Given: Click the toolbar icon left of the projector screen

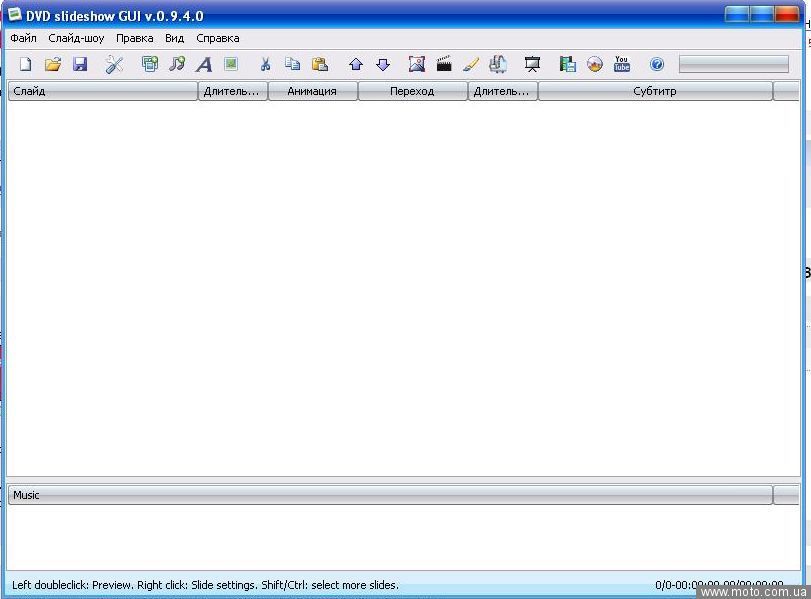Looking at the screenshot, I should tap(498, 64).
